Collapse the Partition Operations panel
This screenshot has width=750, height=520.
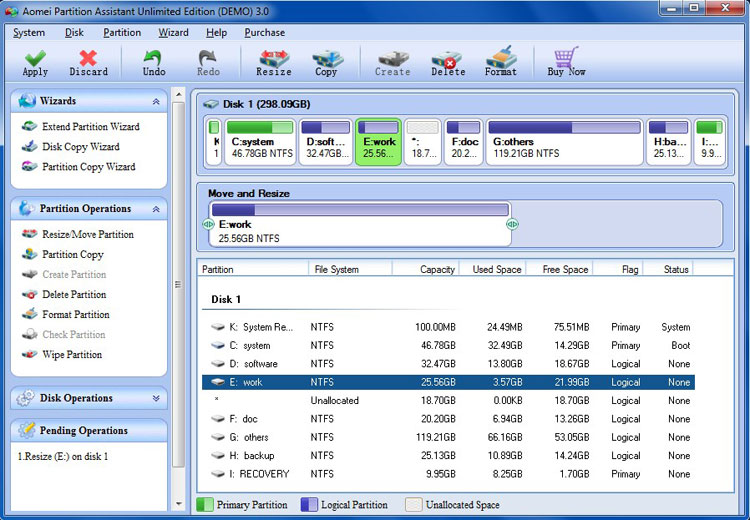156,209
